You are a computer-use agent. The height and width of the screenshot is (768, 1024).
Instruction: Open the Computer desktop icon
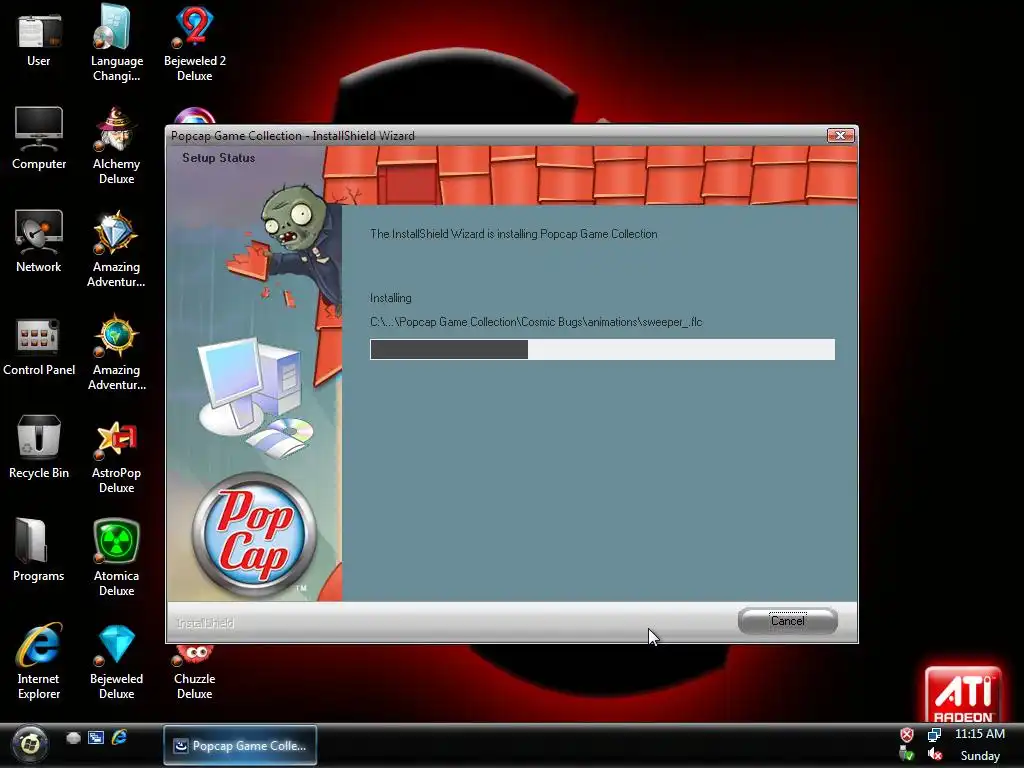pyautogui.click(x=39, y=138)
